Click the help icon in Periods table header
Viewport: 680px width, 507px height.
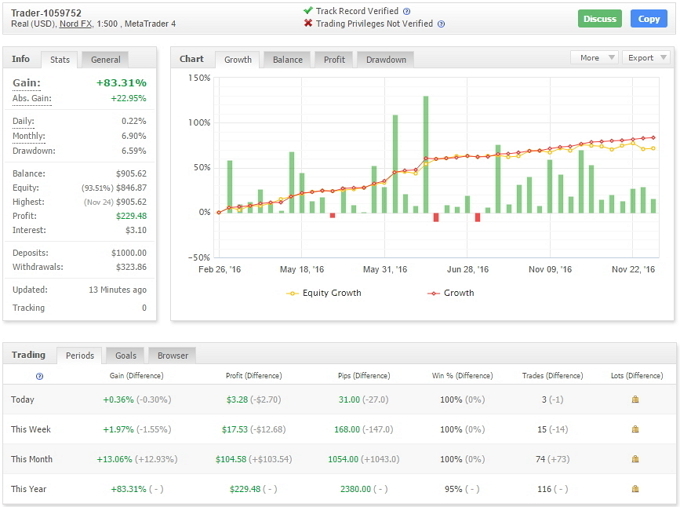39,376
